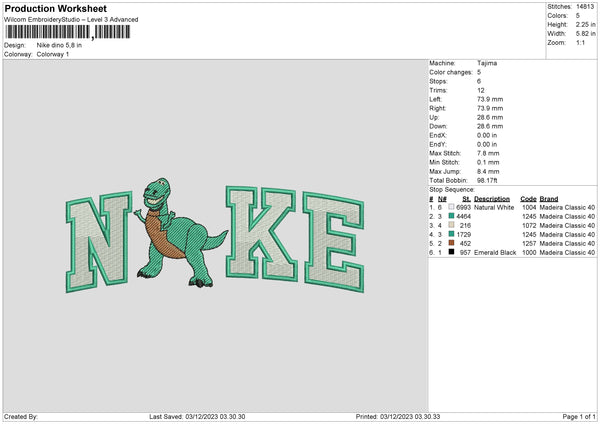This screenshot has width=600, height=424.
Task: Click the Height value 2.25 in
Action: pos(585,24)
